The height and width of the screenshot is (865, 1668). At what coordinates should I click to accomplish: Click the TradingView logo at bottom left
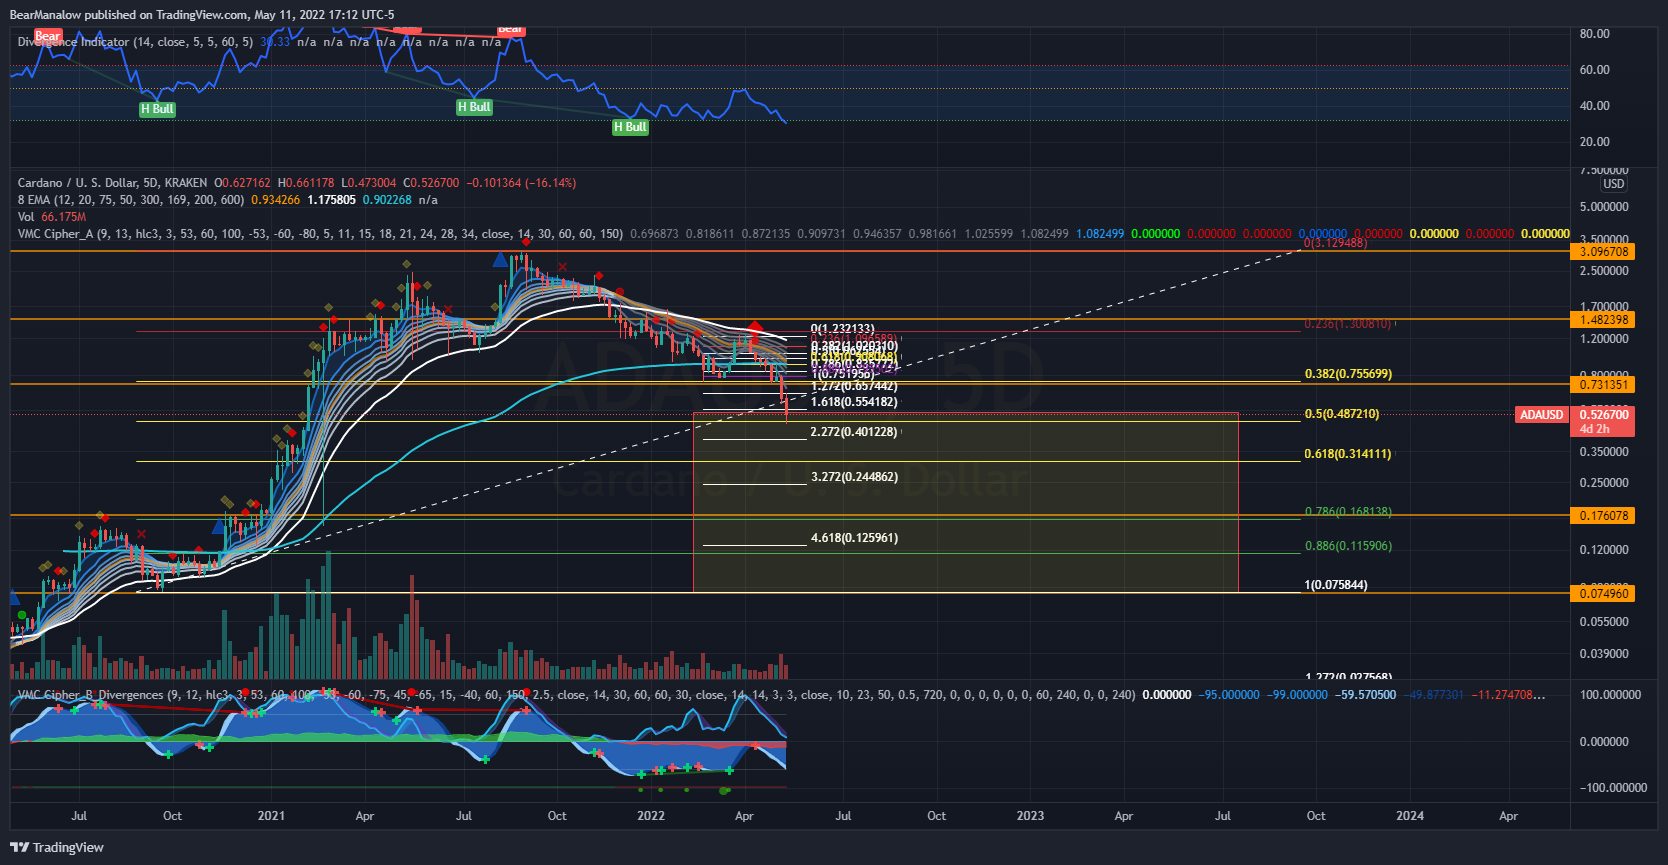57,847
